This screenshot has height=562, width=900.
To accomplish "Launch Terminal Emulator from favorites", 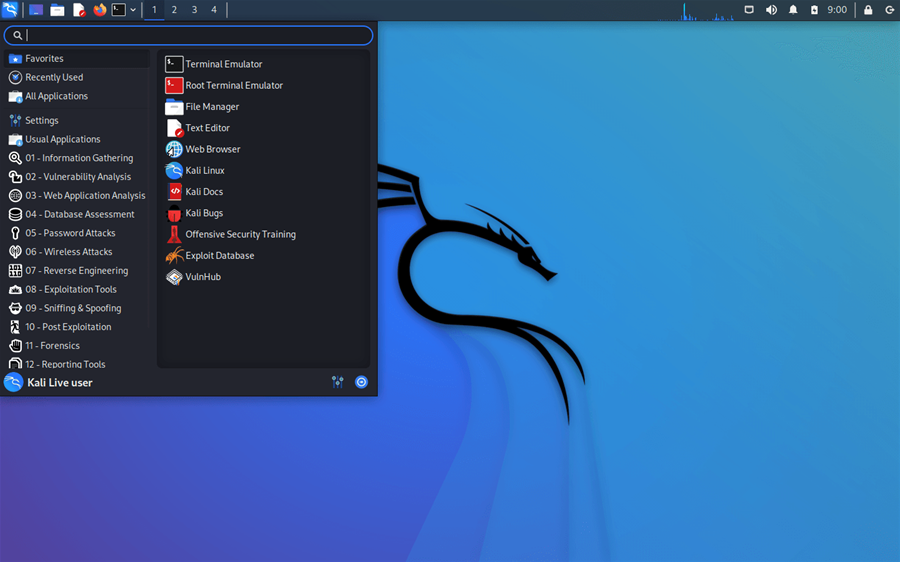I will click(x=263, y=64).
